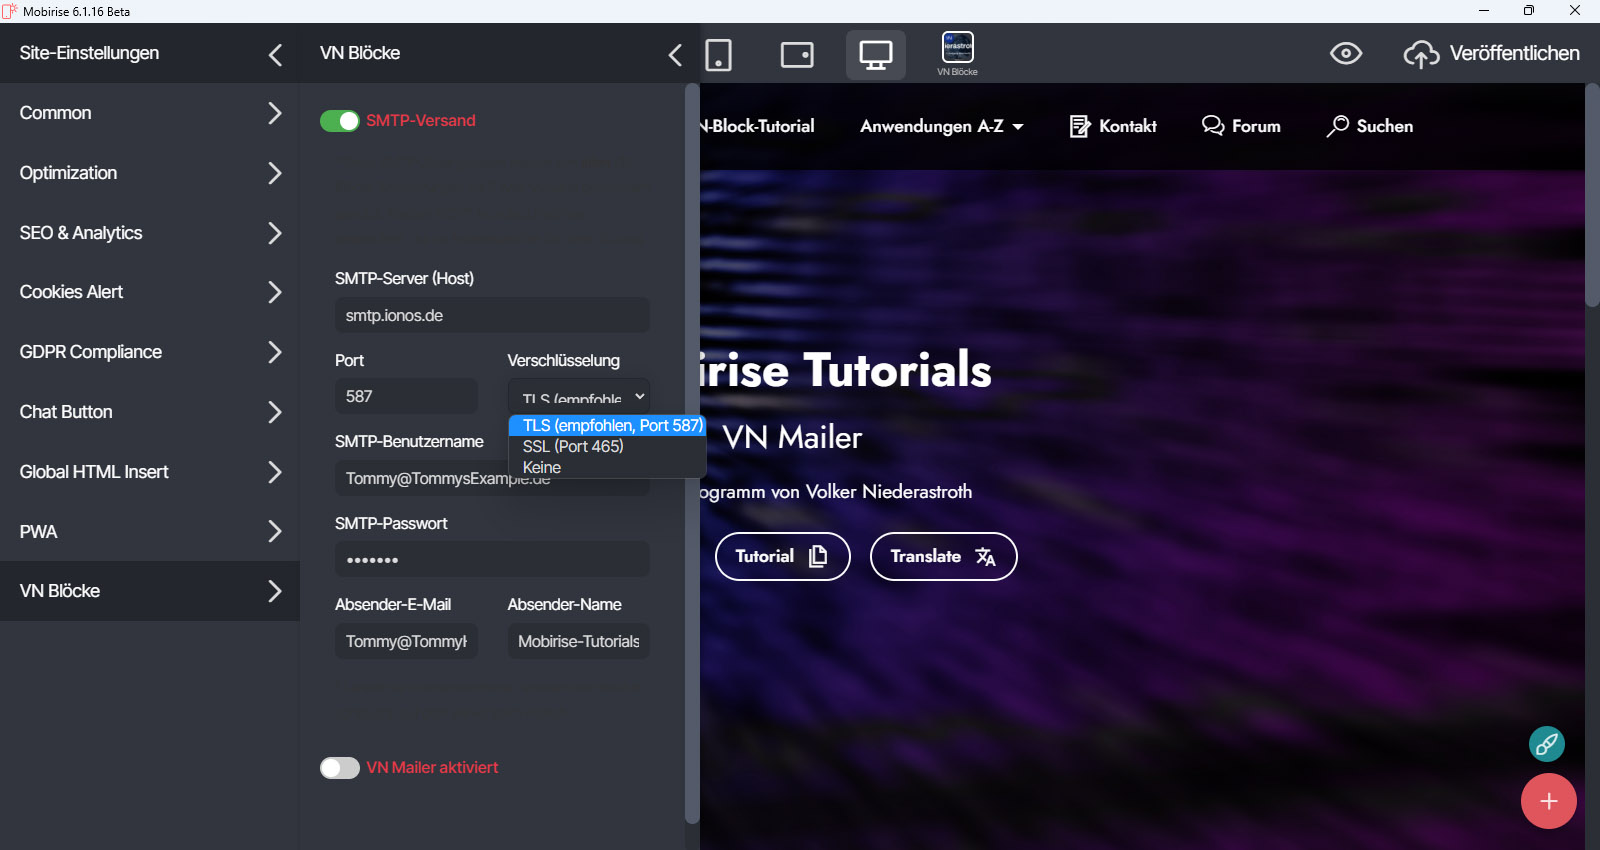Image resolution: width=1600 pixels, height=850 pixels.
Task: Expand the Optimization settings
Action: pyautogui.click(x=150, y=173)
